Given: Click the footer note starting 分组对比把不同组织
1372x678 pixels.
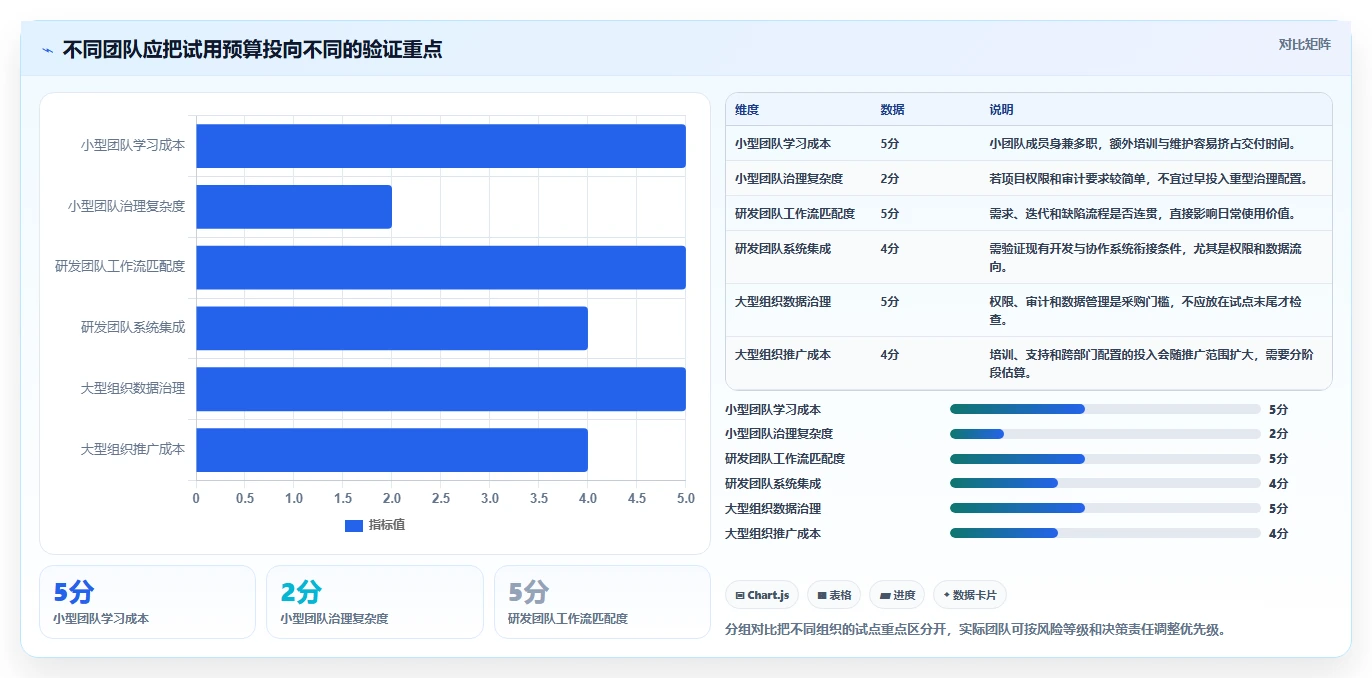Looking at the screenshot, I should pyautogui.click(x=975, y=630).
